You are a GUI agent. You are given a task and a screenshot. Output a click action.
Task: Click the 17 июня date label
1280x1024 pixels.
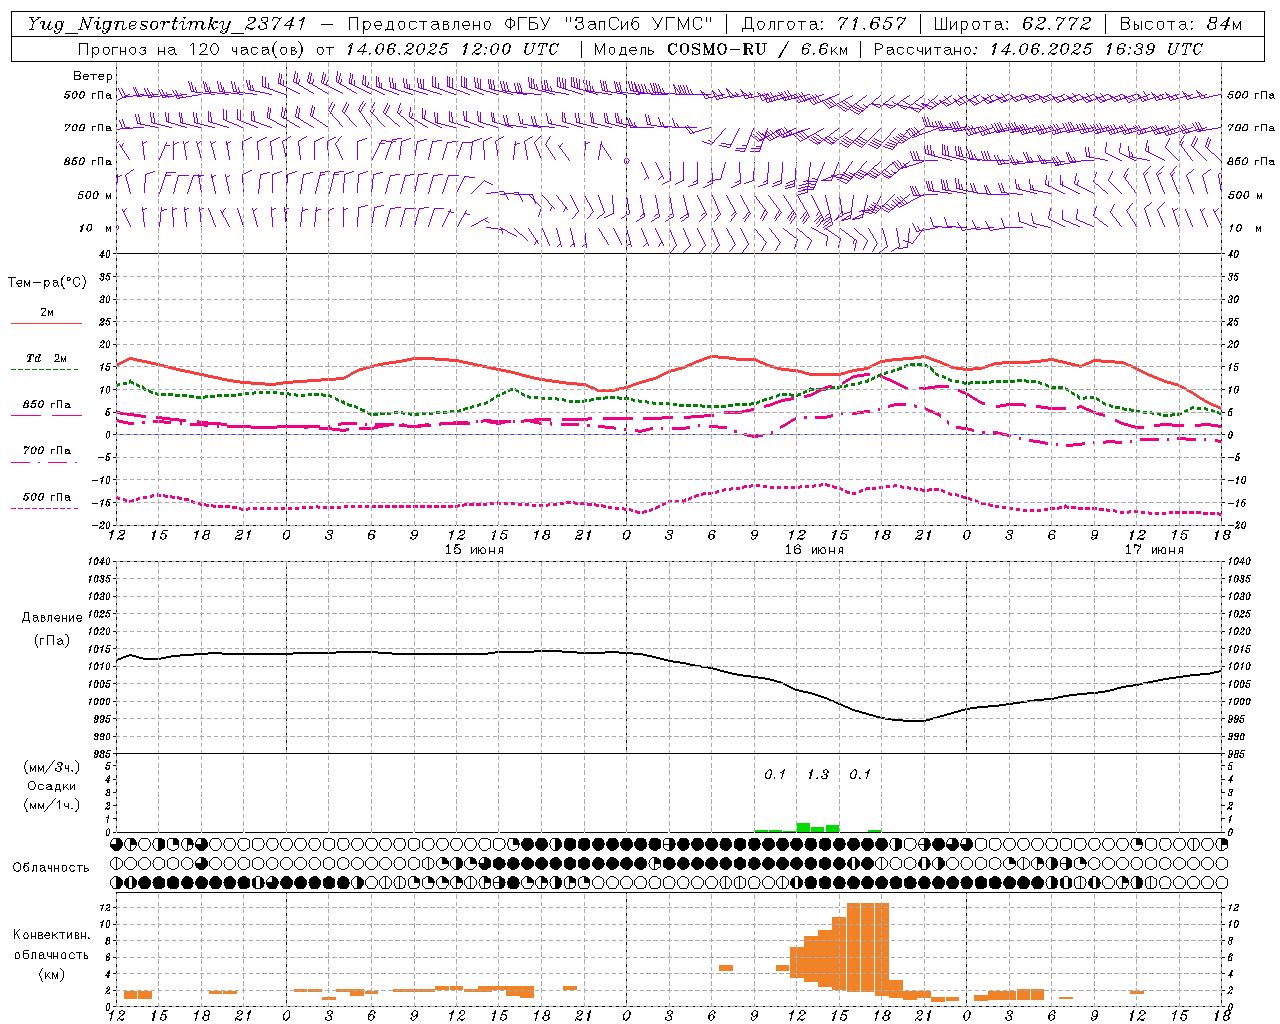click(x=1154, y=550)
